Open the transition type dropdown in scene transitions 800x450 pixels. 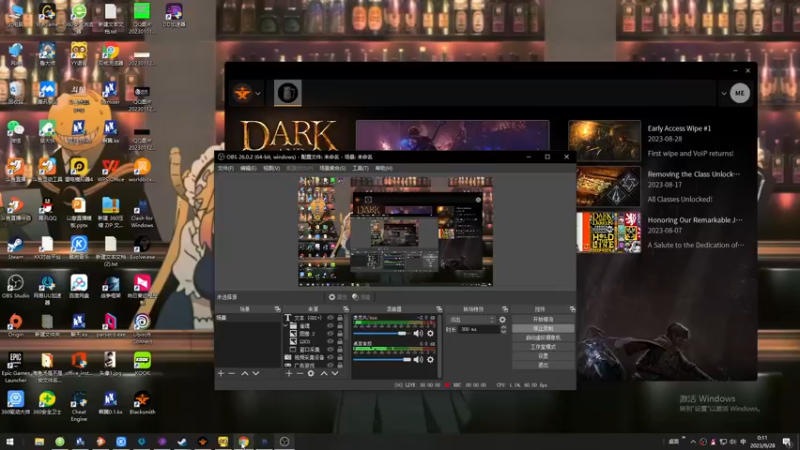click(x=472, y=320)
